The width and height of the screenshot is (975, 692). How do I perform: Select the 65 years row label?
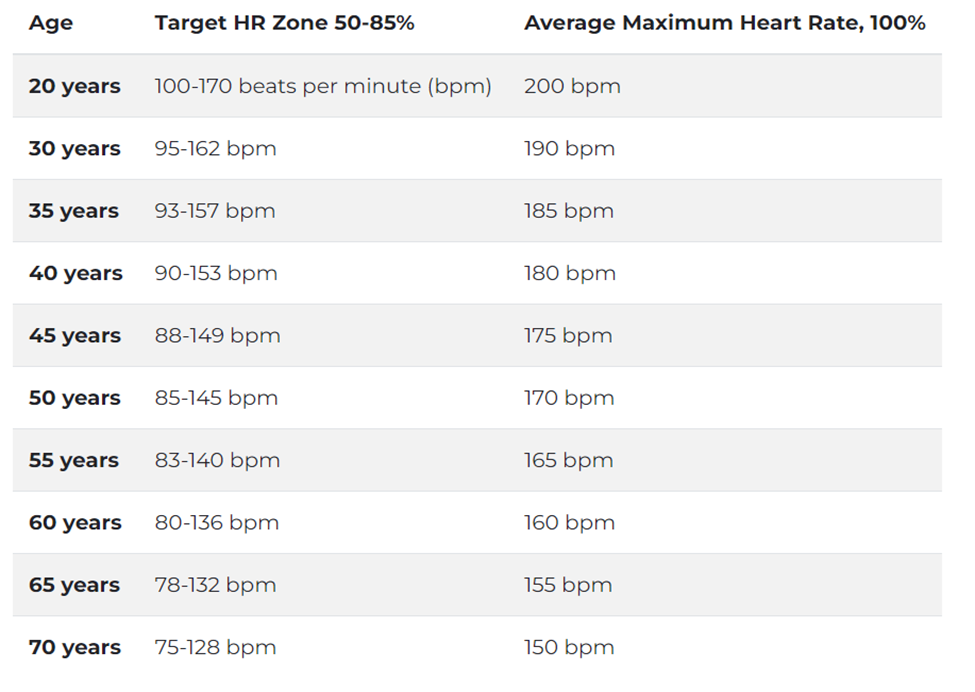click(74, 585)
